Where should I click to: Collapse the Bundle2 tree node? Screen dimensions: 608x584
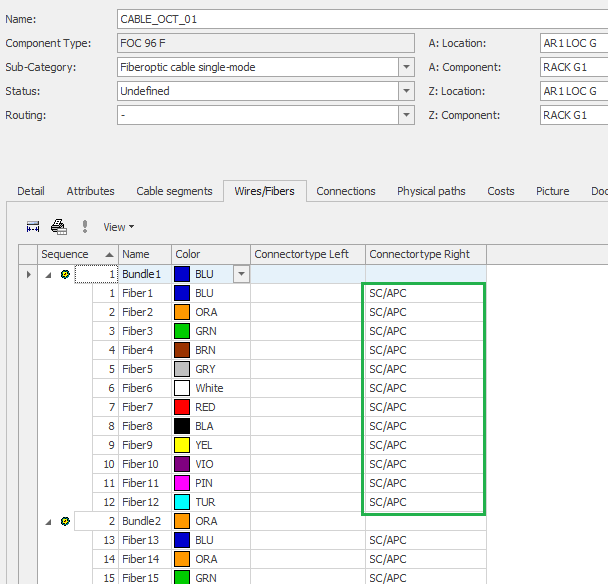48,522
